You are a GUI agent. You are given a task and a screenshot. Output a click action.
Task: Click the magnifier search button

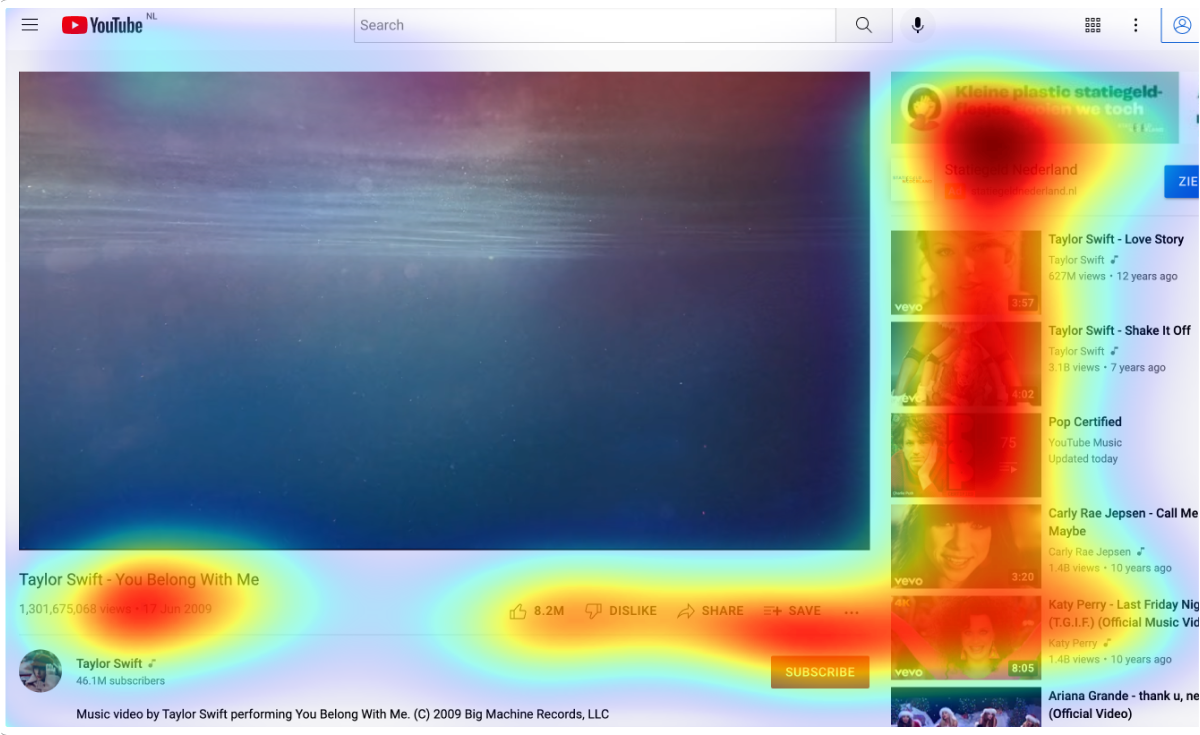[864, 25]
